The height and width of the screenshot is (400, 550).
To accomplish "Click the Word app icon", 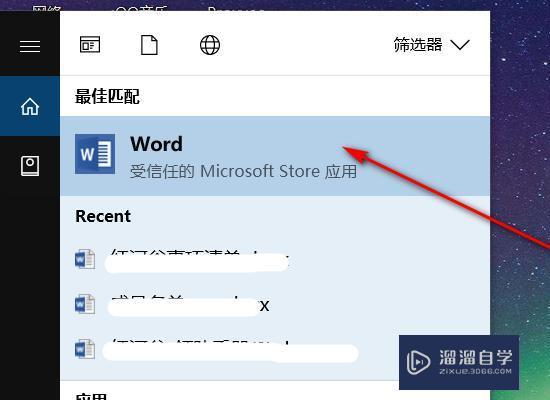I will coord(95,154).
